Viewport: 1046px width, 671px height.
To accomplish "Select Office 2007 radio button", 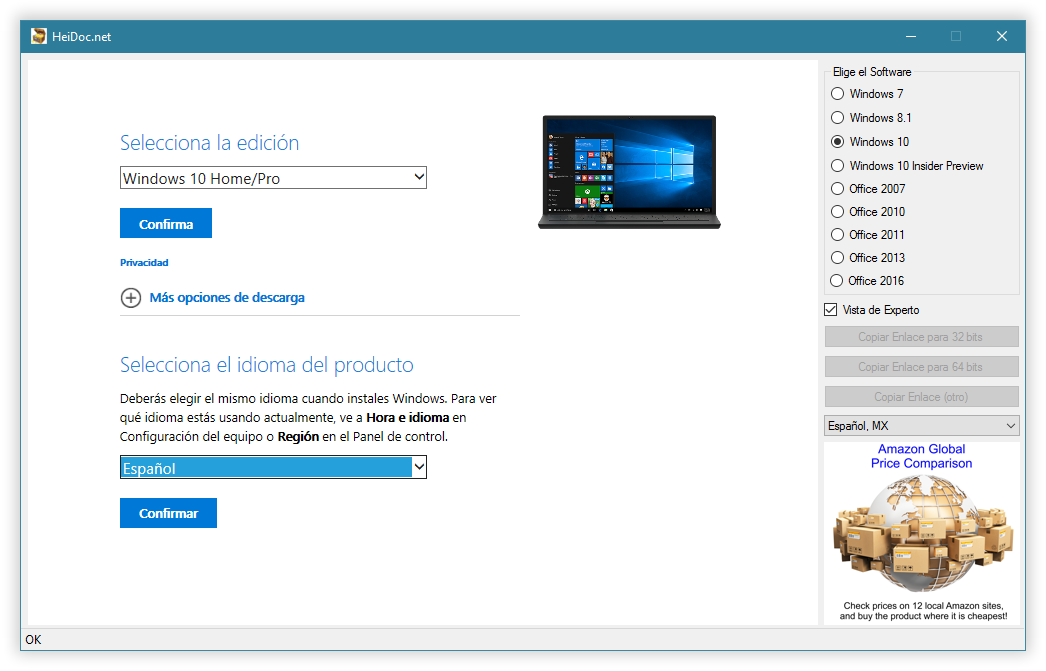I will point(837,189).
